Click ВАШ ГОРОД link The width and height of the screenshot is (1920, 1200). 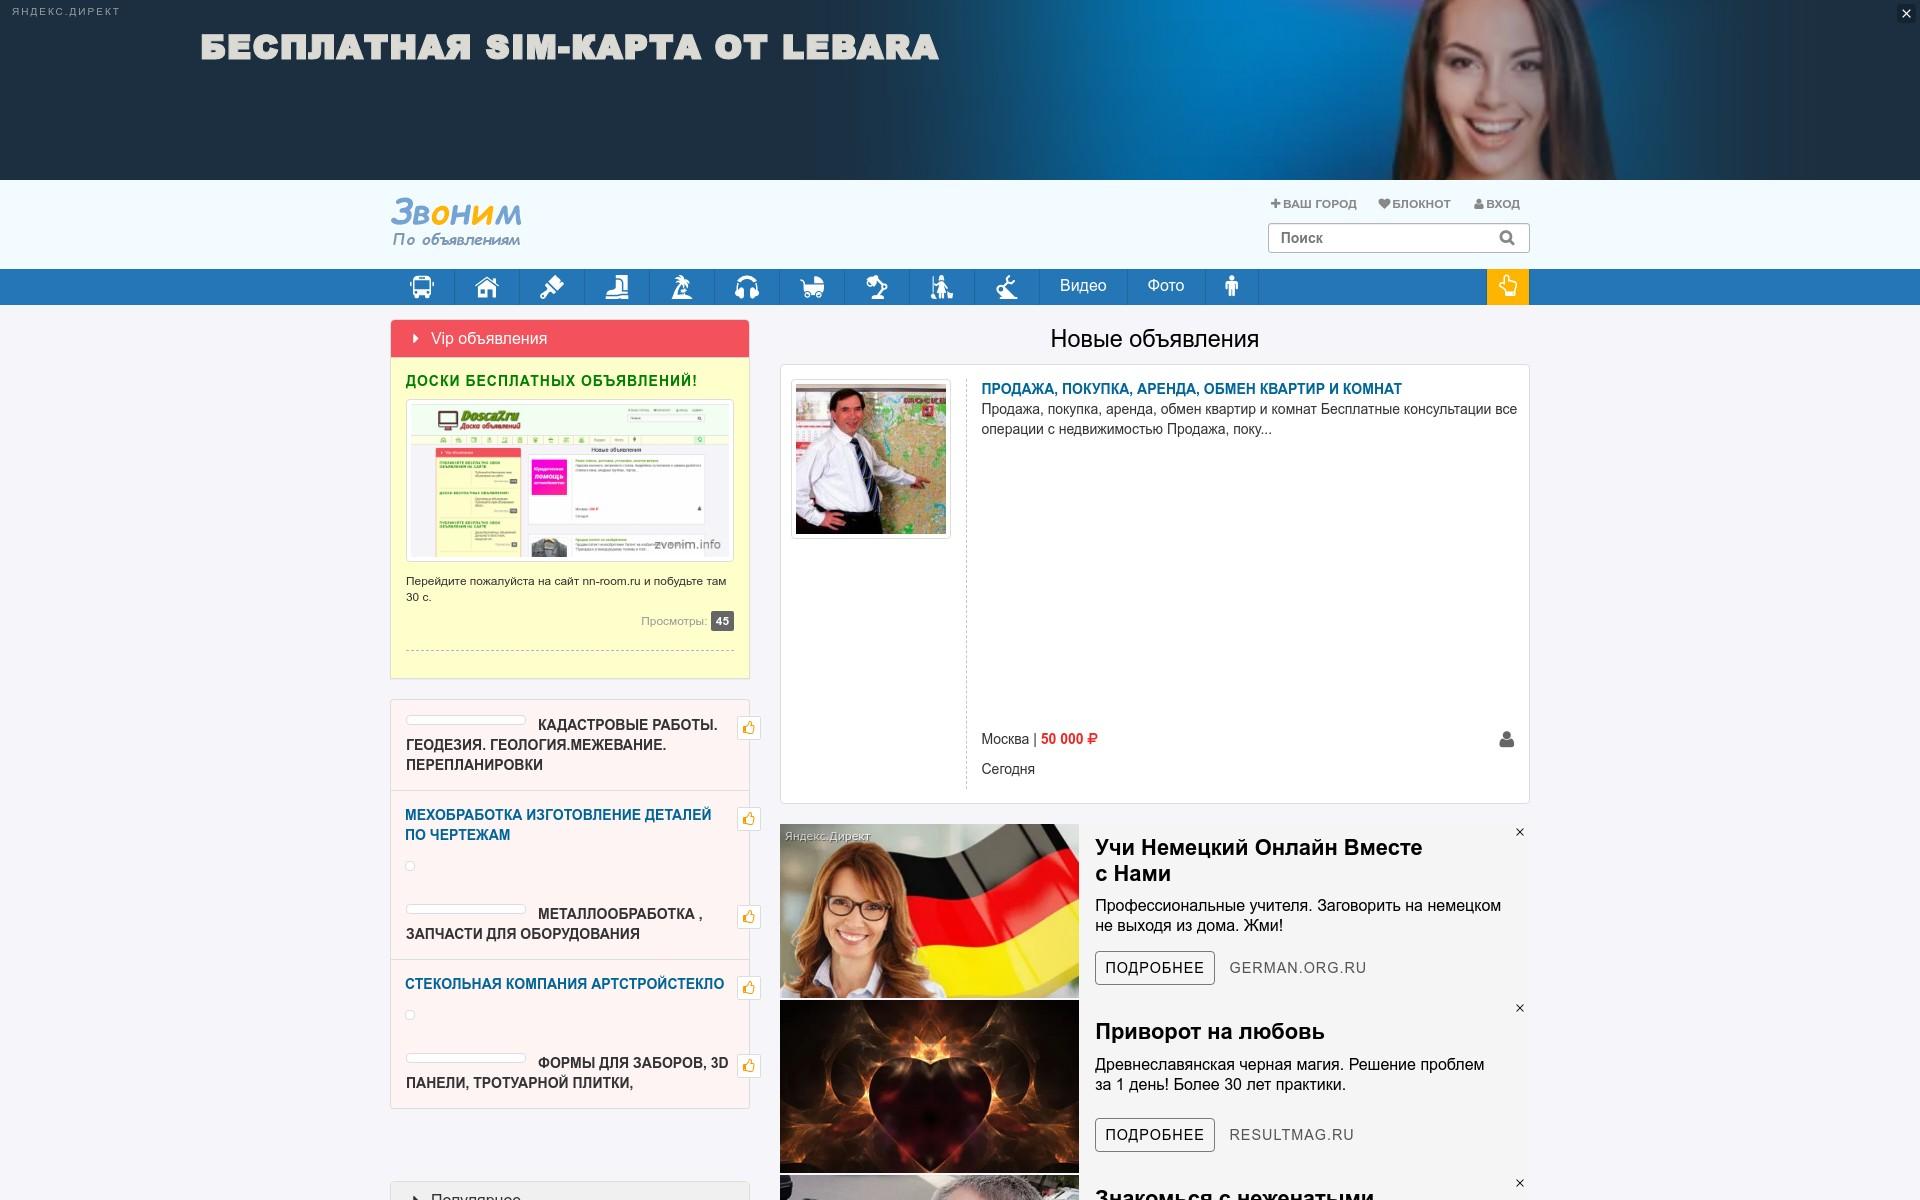(1314, 204)
